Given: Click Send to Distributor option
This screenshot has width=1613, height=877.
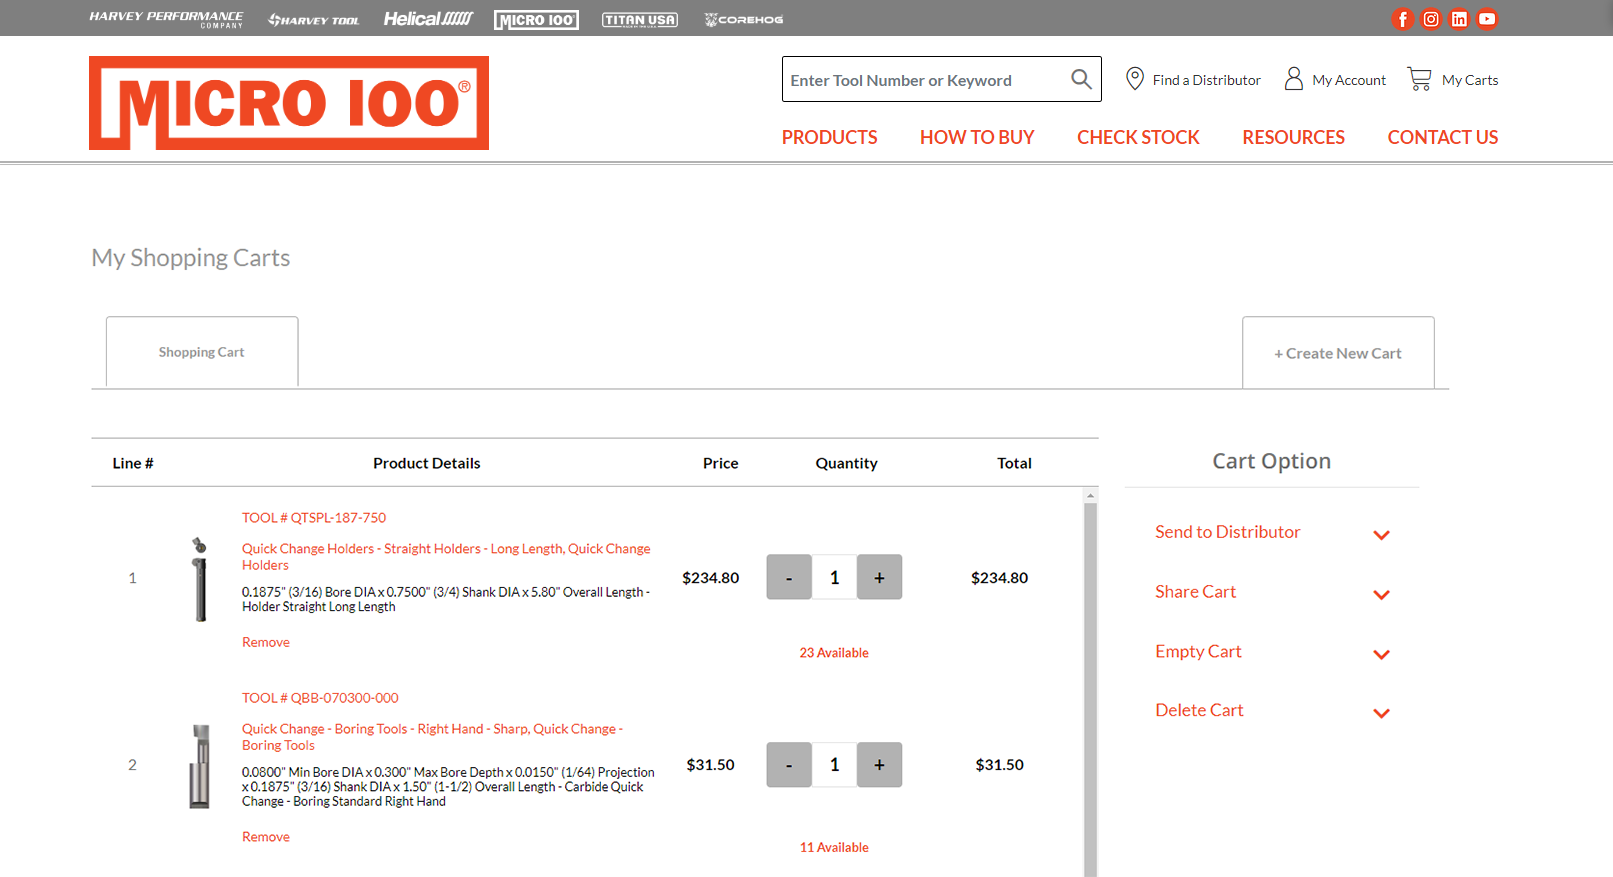Looking at the screenshot, I should click(x=1228, y=532).
